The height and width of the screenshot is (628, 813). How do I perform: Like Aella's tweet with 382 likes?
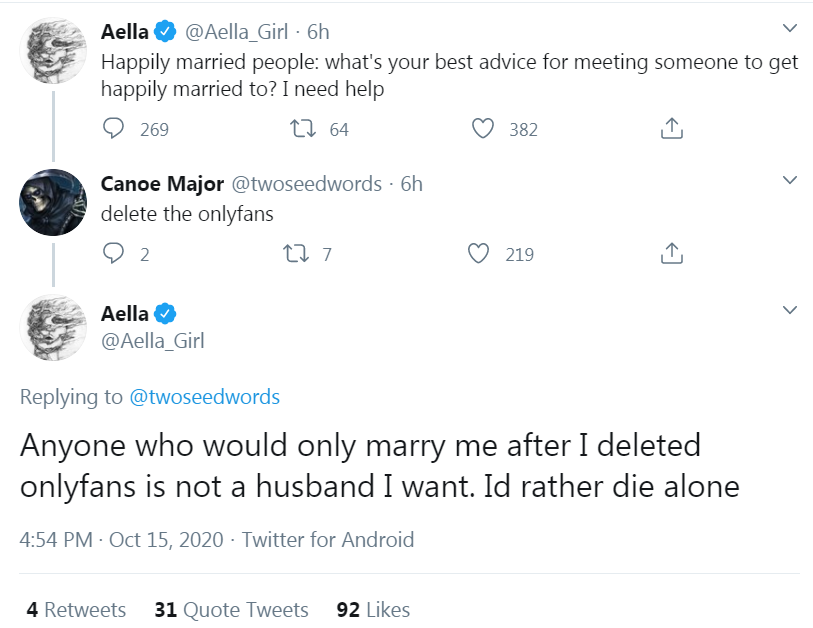pos(483,129)
